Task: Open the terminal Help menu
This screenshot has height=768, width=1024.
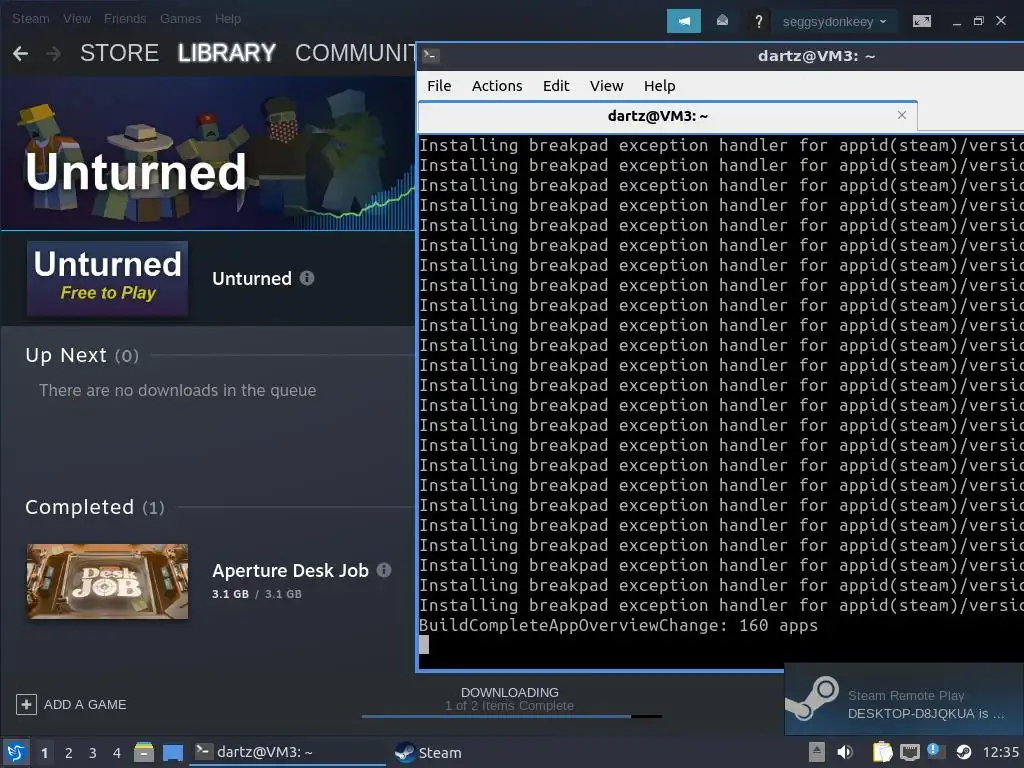Action: [660, 86]
